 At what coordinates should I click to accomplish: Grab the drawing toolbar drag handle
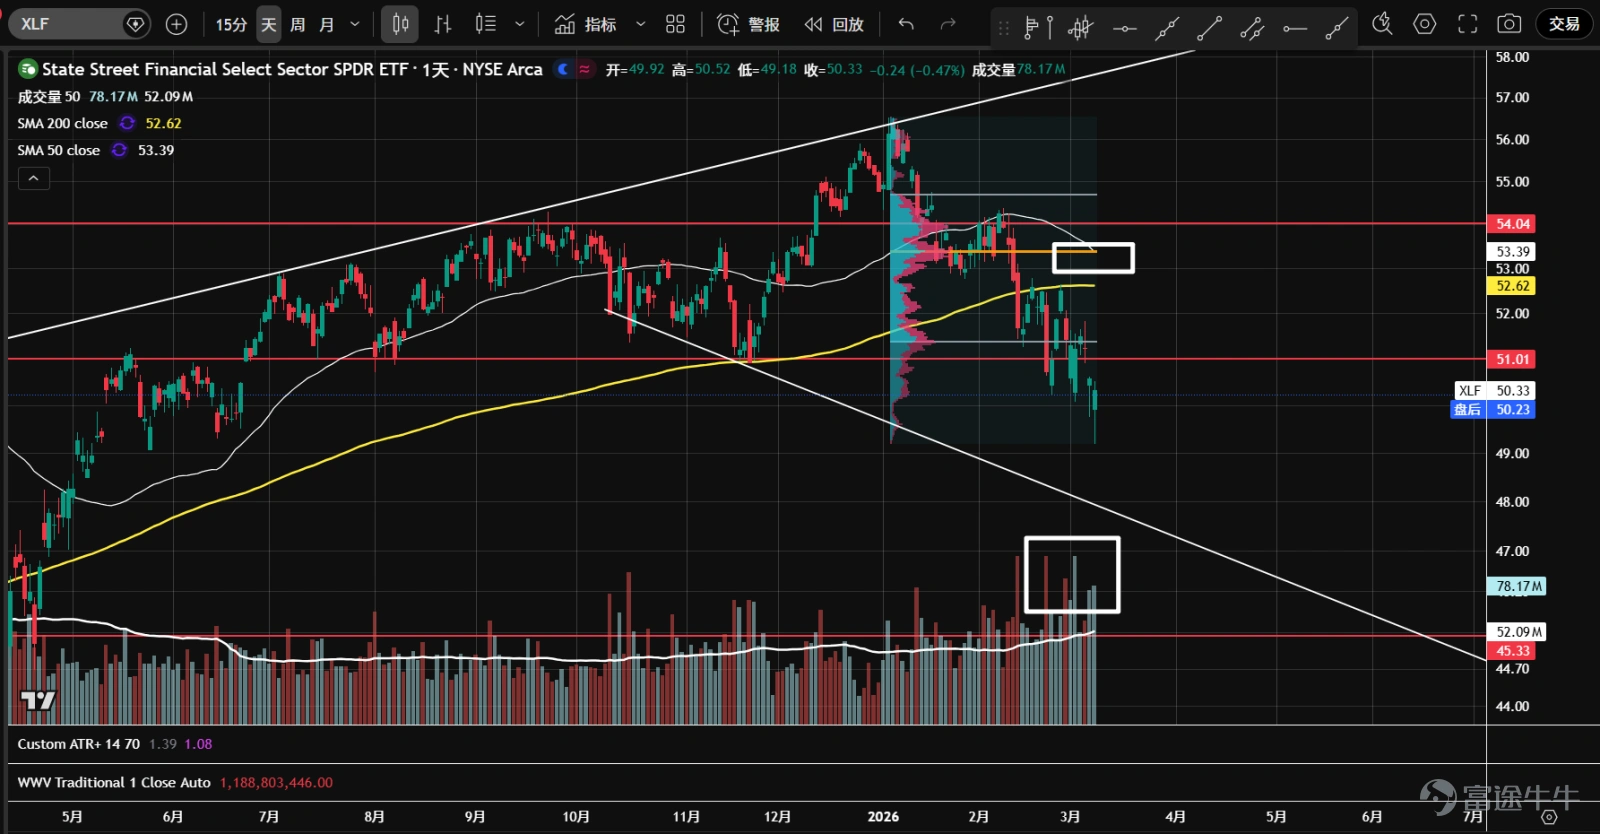1003,28
